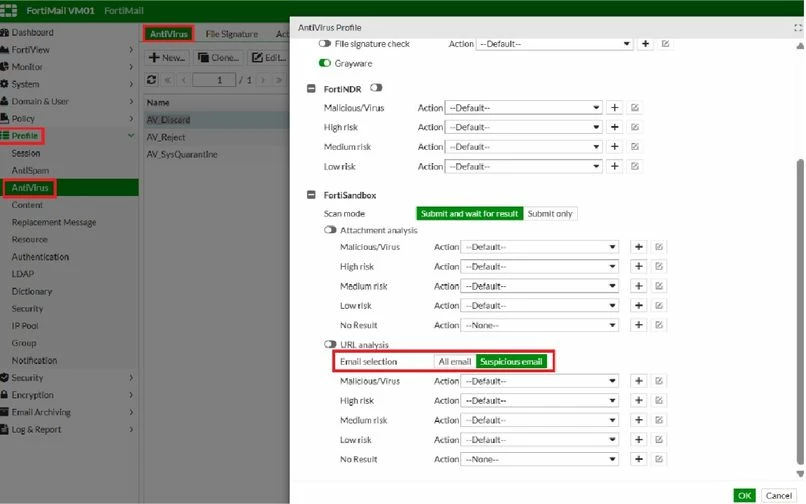Edit action for FortiNDR Medium risk

click(635, 147)
